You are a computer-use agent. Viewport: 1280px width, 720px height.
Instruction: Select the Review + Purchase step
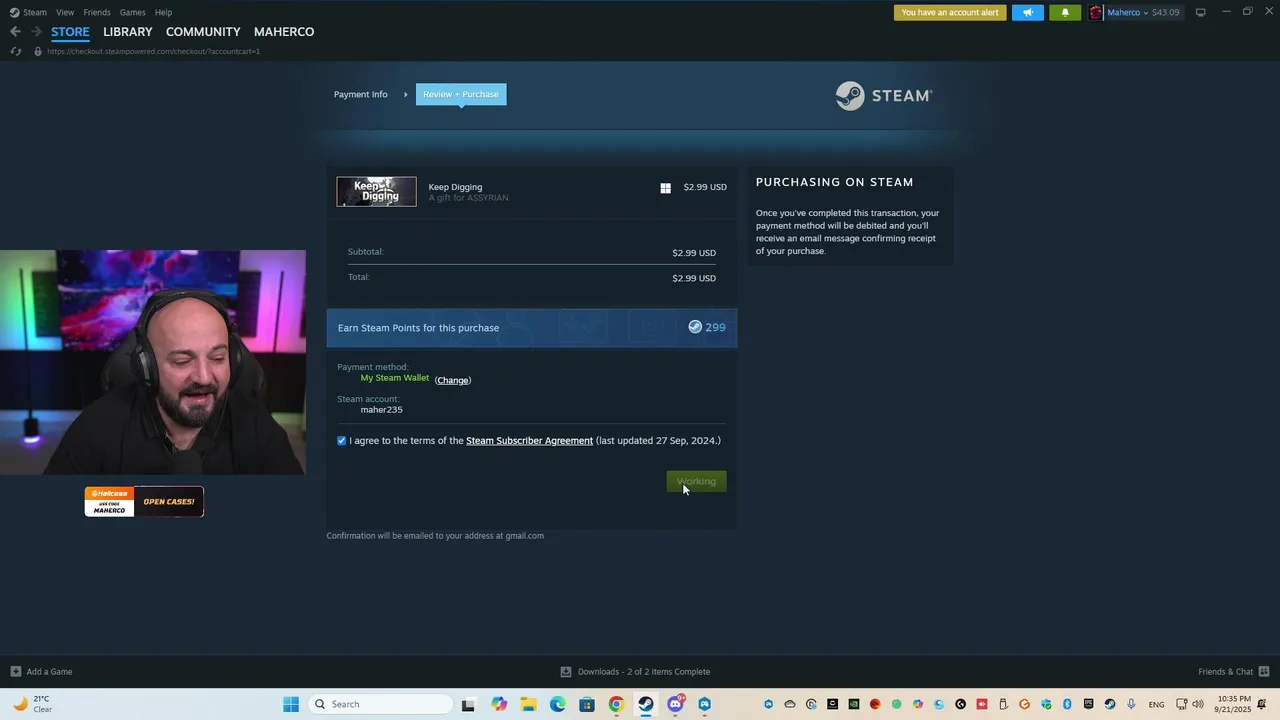point(461,94)
